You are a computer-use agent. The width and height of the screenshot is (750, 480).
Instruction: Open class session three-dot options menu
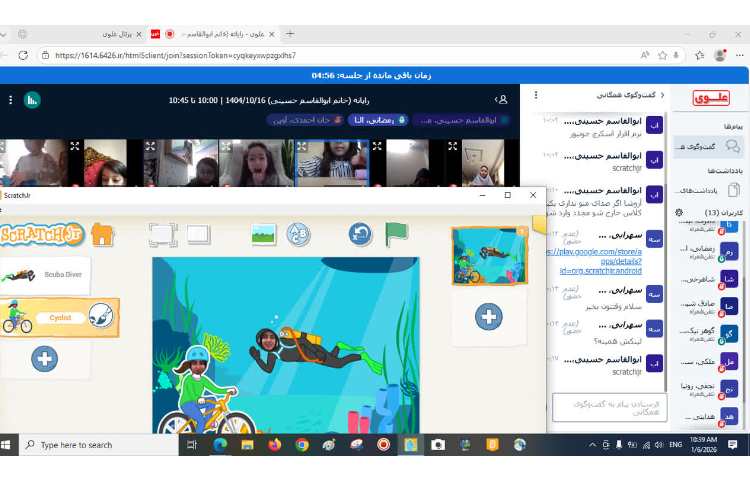pos(11,100)
